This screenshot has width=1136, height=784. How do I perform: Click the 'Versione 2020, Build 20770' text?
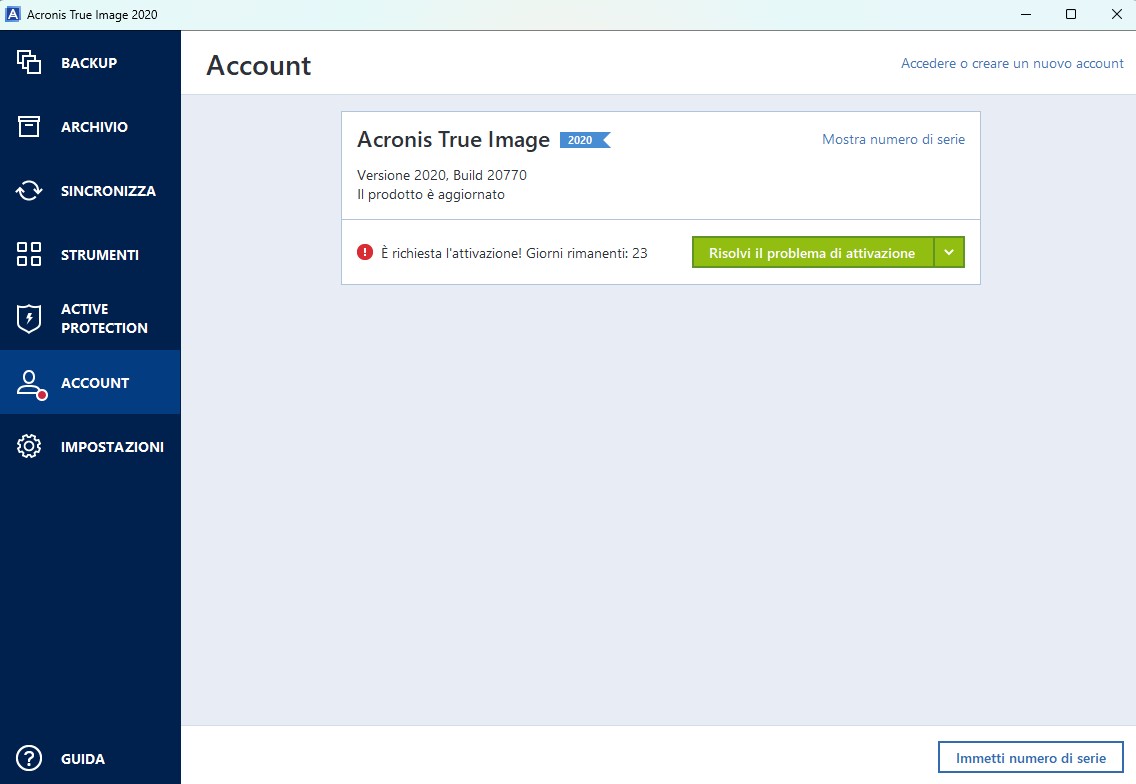coord(442,175)
